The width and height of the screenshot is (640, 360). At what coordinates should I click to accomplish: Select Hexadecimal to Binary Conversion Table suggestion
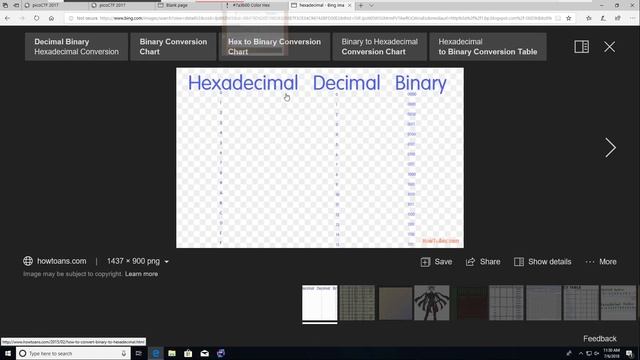488,47
